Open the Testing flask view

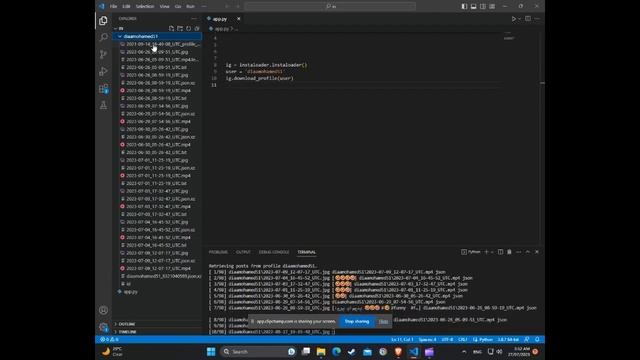point(103,105)
